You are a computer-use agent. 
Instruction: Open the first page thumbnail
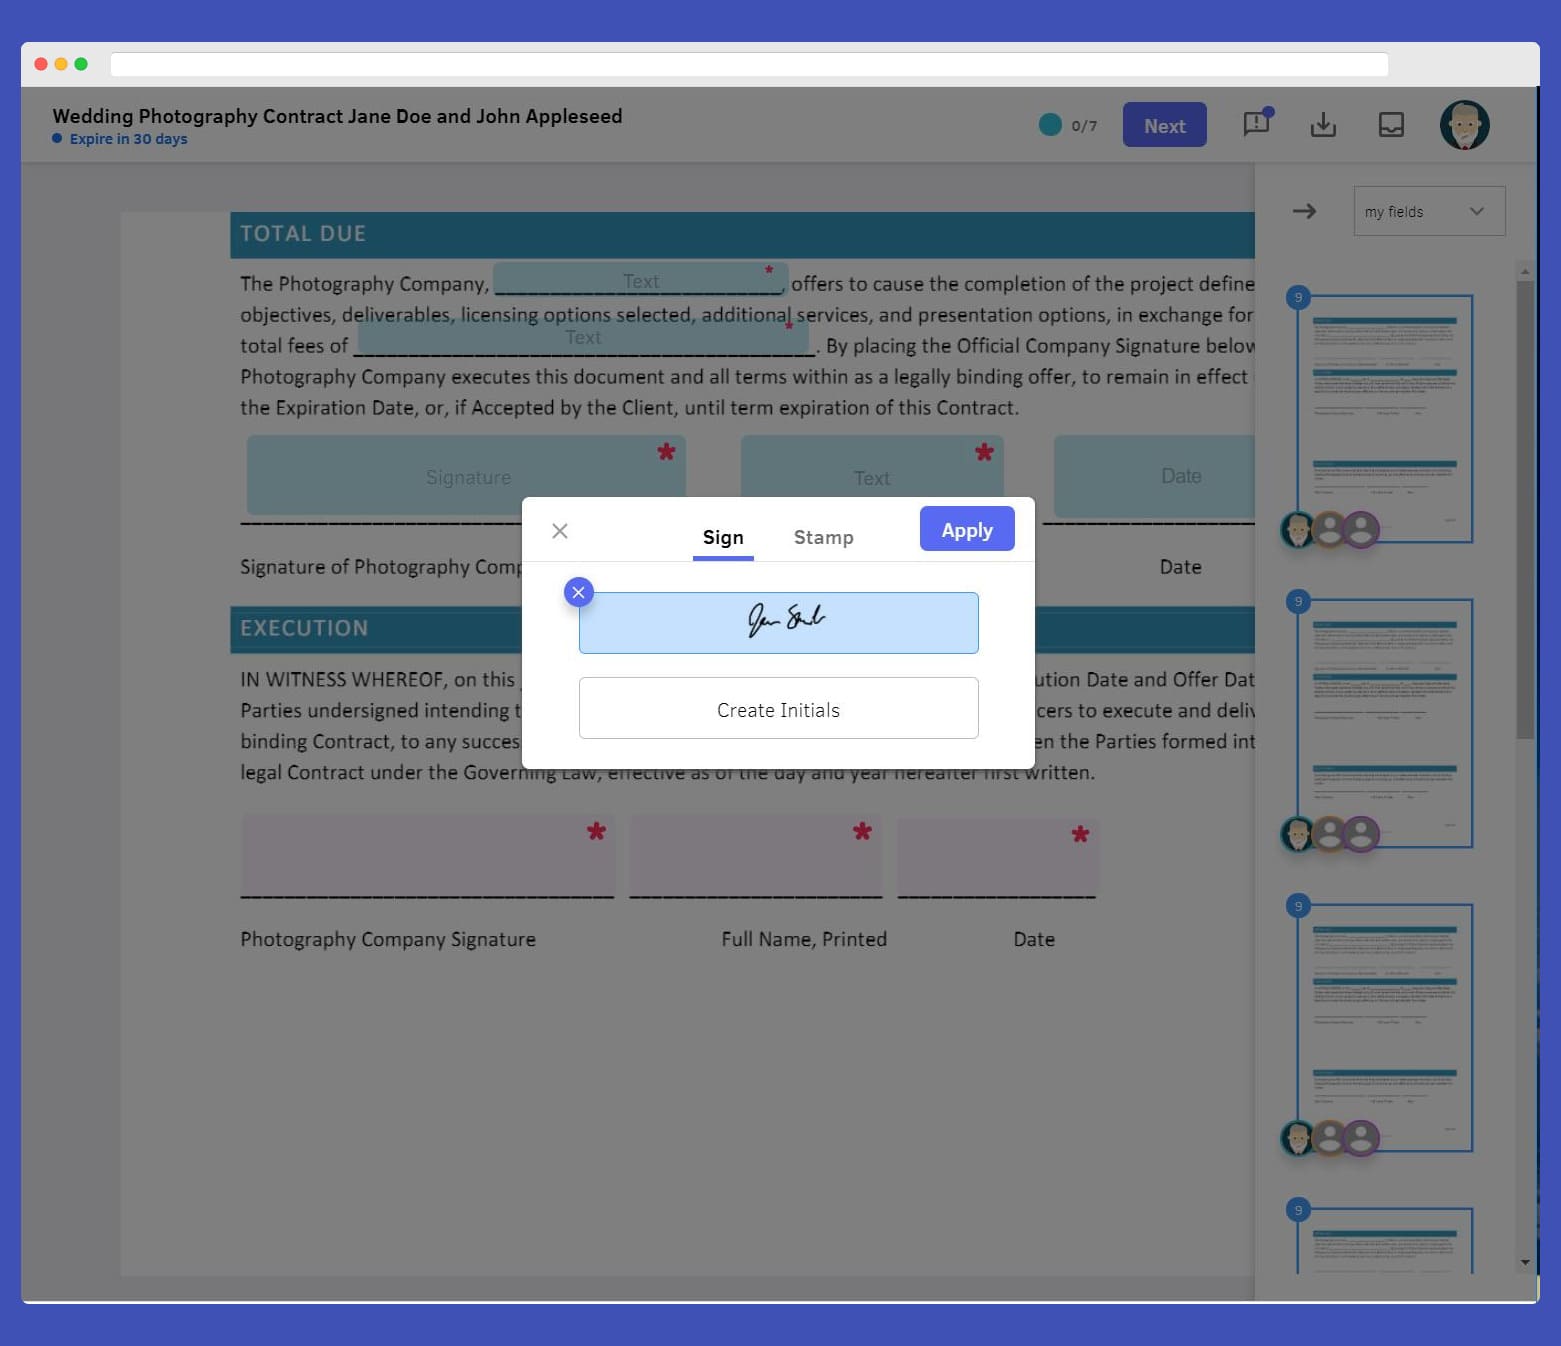click(x=1384, y=418)
